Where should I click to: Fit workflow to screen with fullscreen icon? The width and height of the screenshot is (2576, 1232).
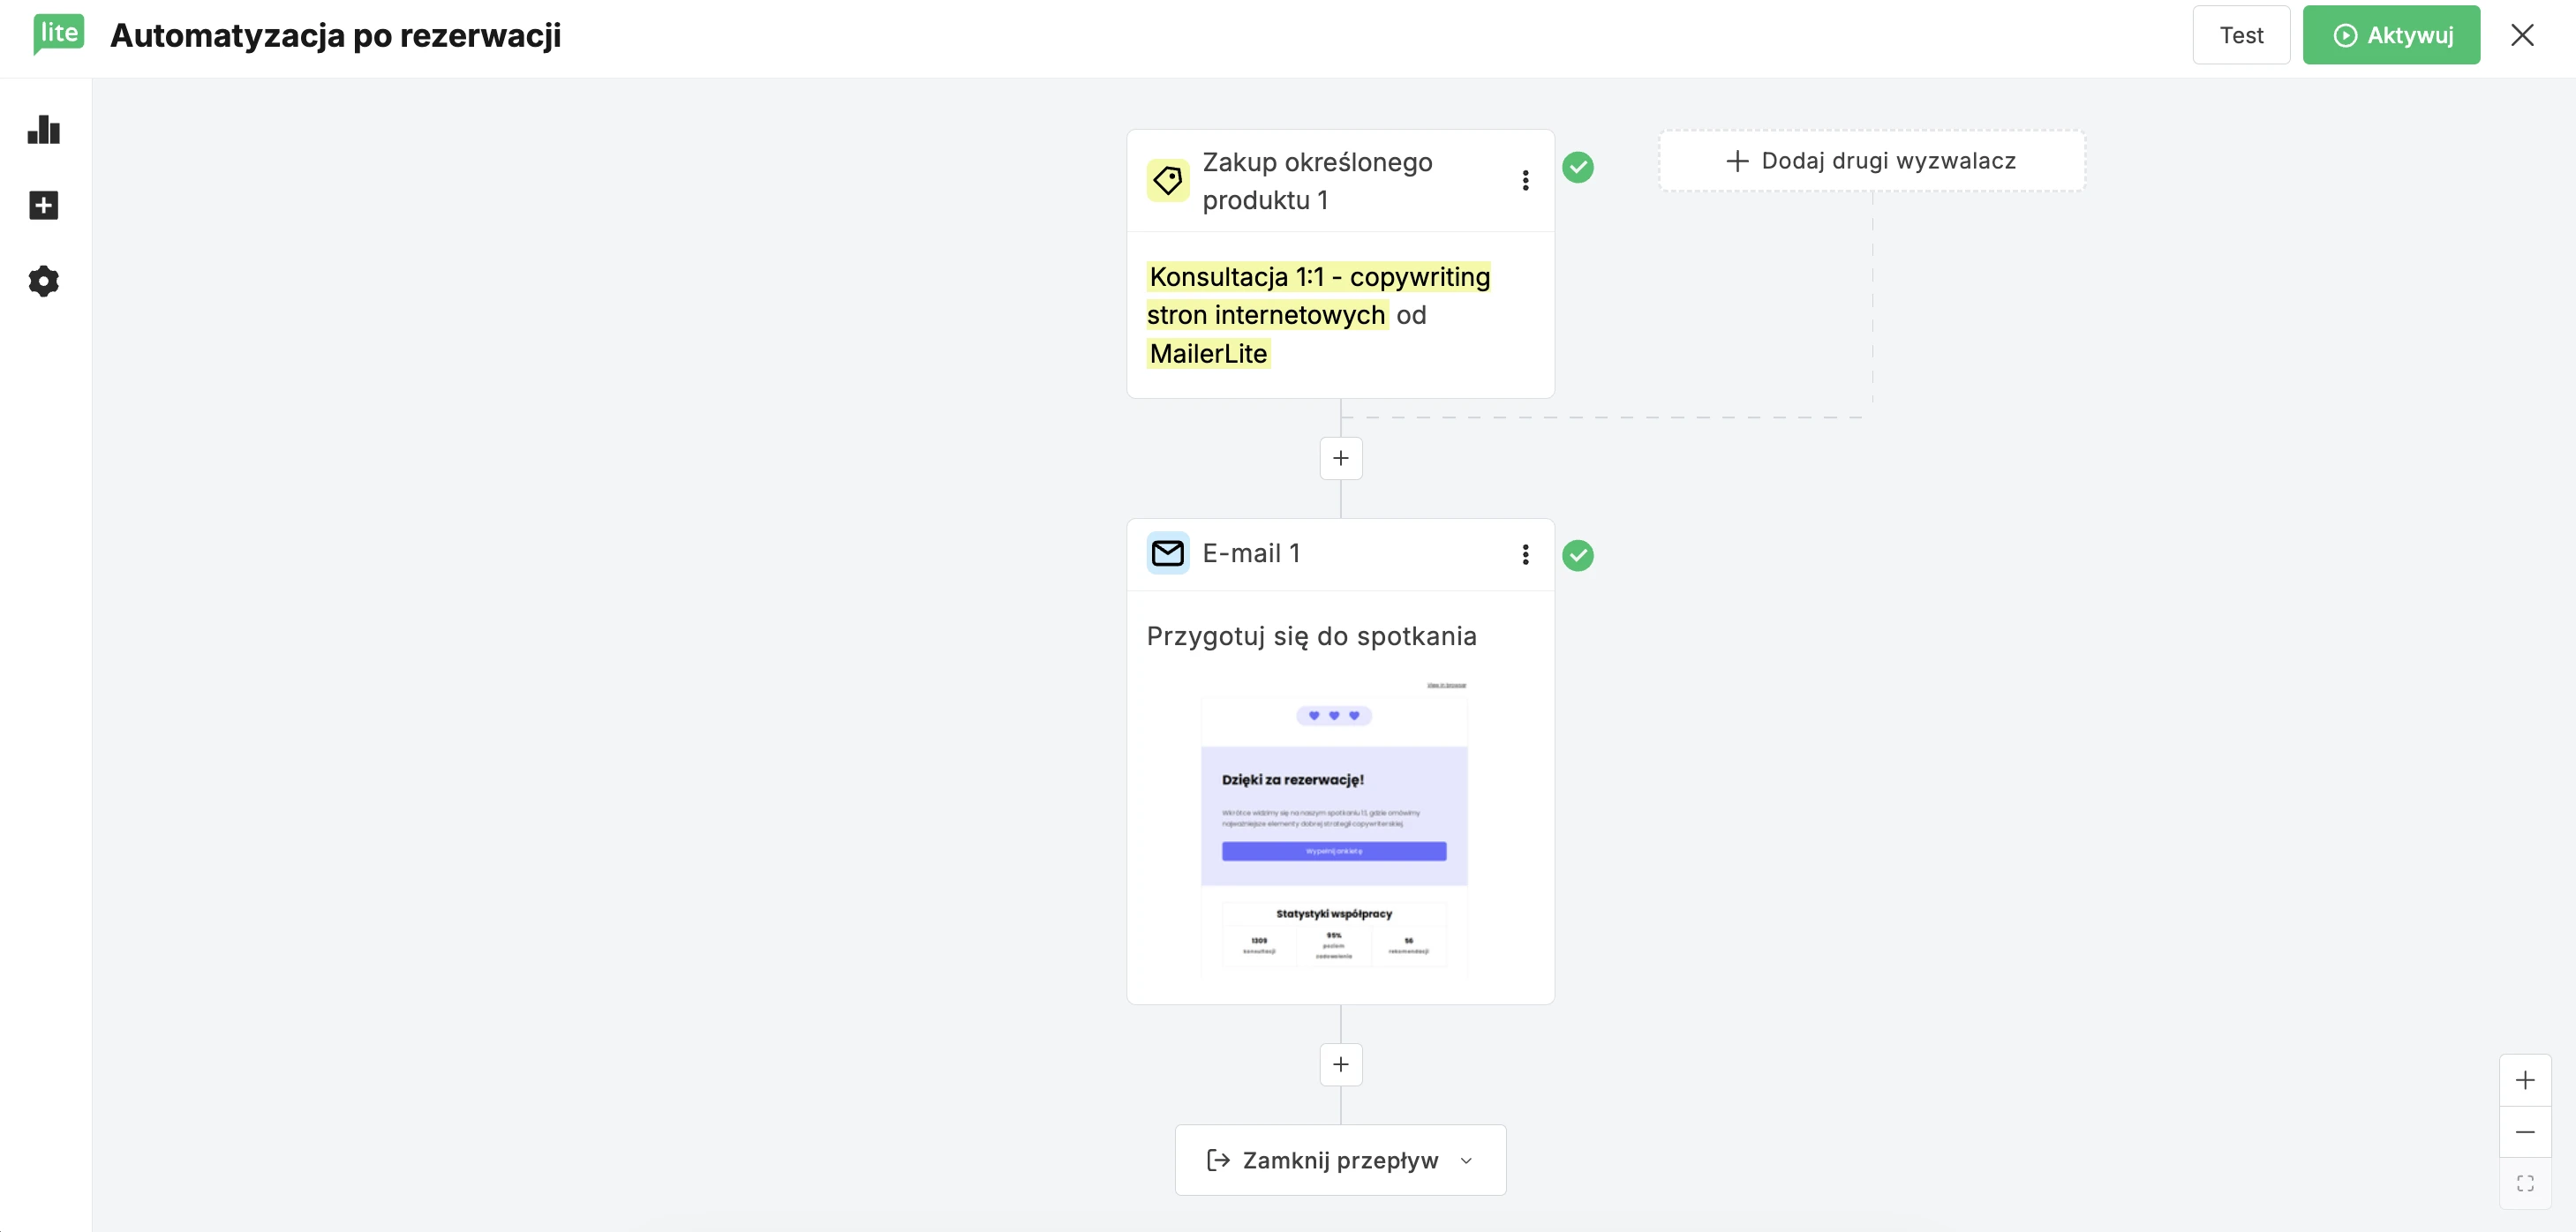[2524, 1184]
